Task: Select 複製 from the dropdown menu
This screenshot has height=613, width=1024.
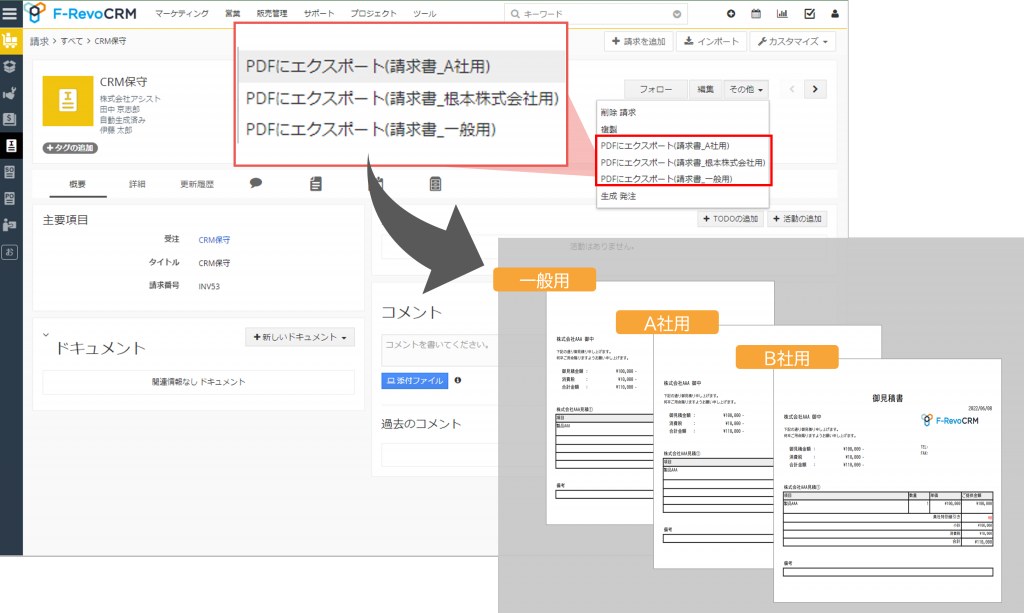Action: (683, 129)
